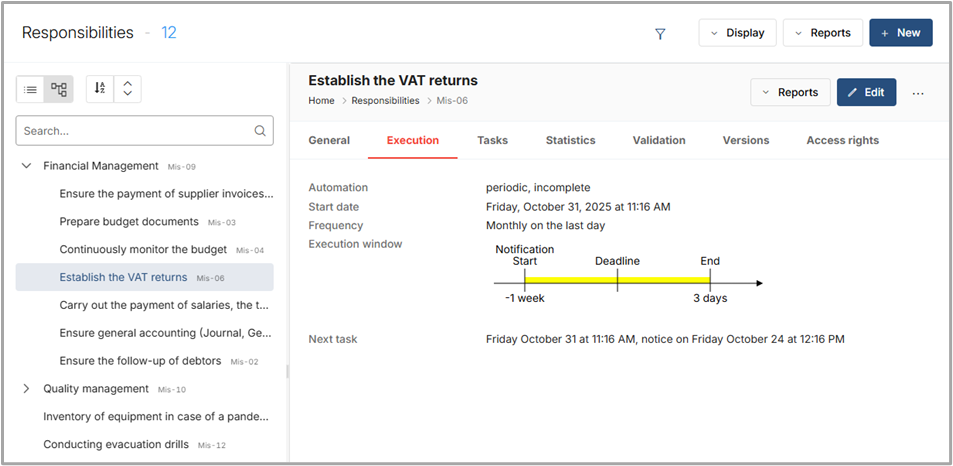Click into the Search field
Viewport: 953px width, 466px height.
(135, 130)
